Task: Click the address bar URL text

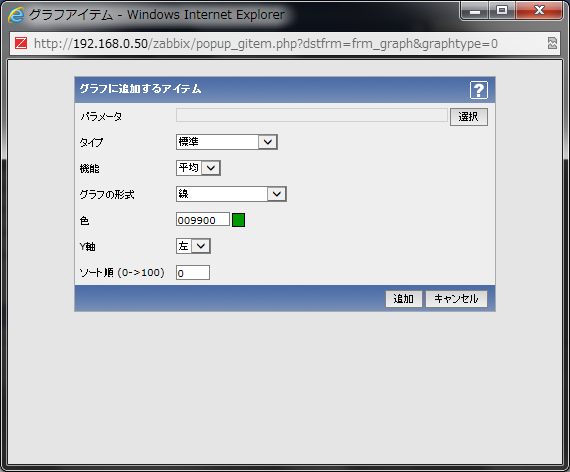Action: (266, 44)
